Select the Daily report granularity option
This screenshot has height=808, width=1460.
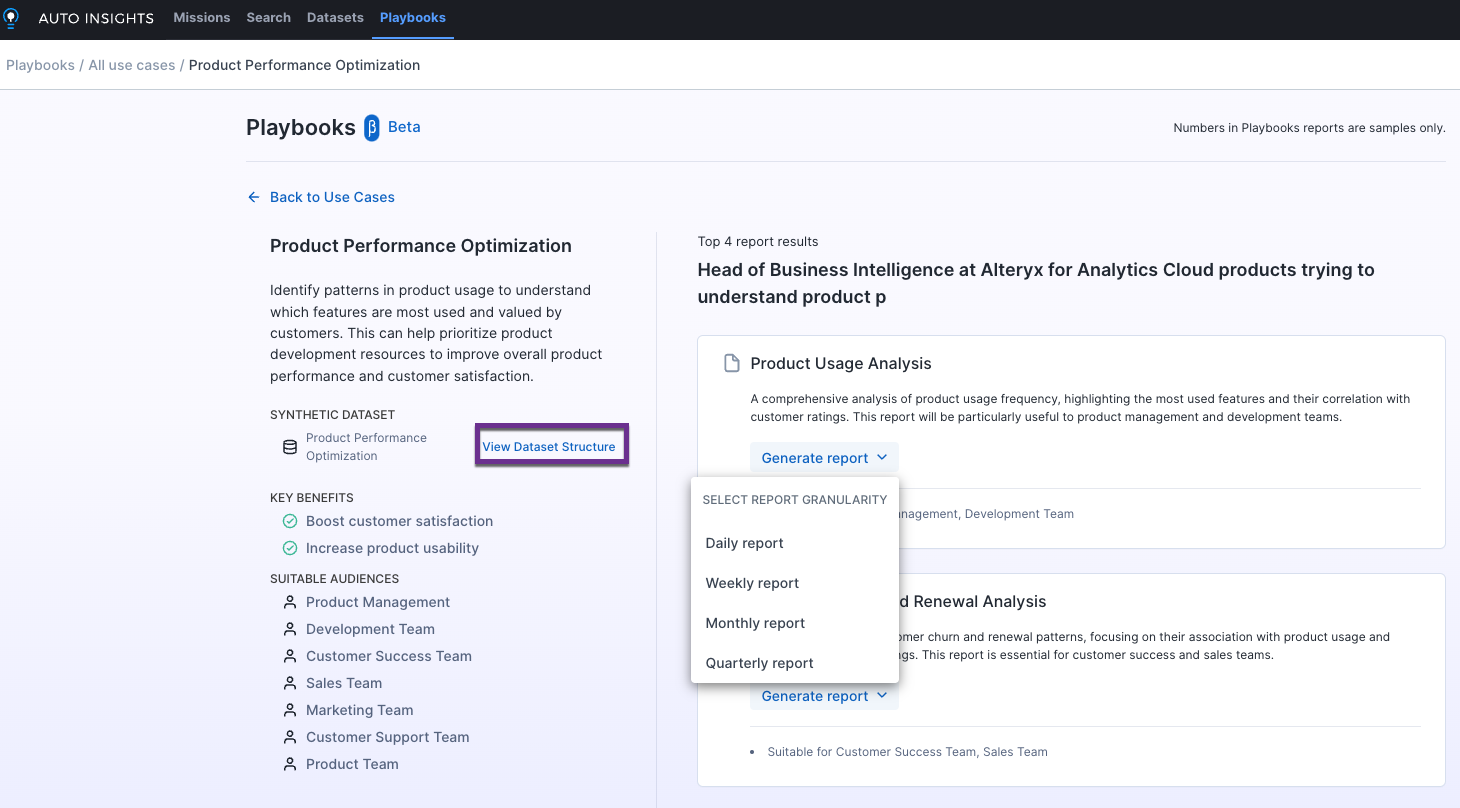[744, 543]
